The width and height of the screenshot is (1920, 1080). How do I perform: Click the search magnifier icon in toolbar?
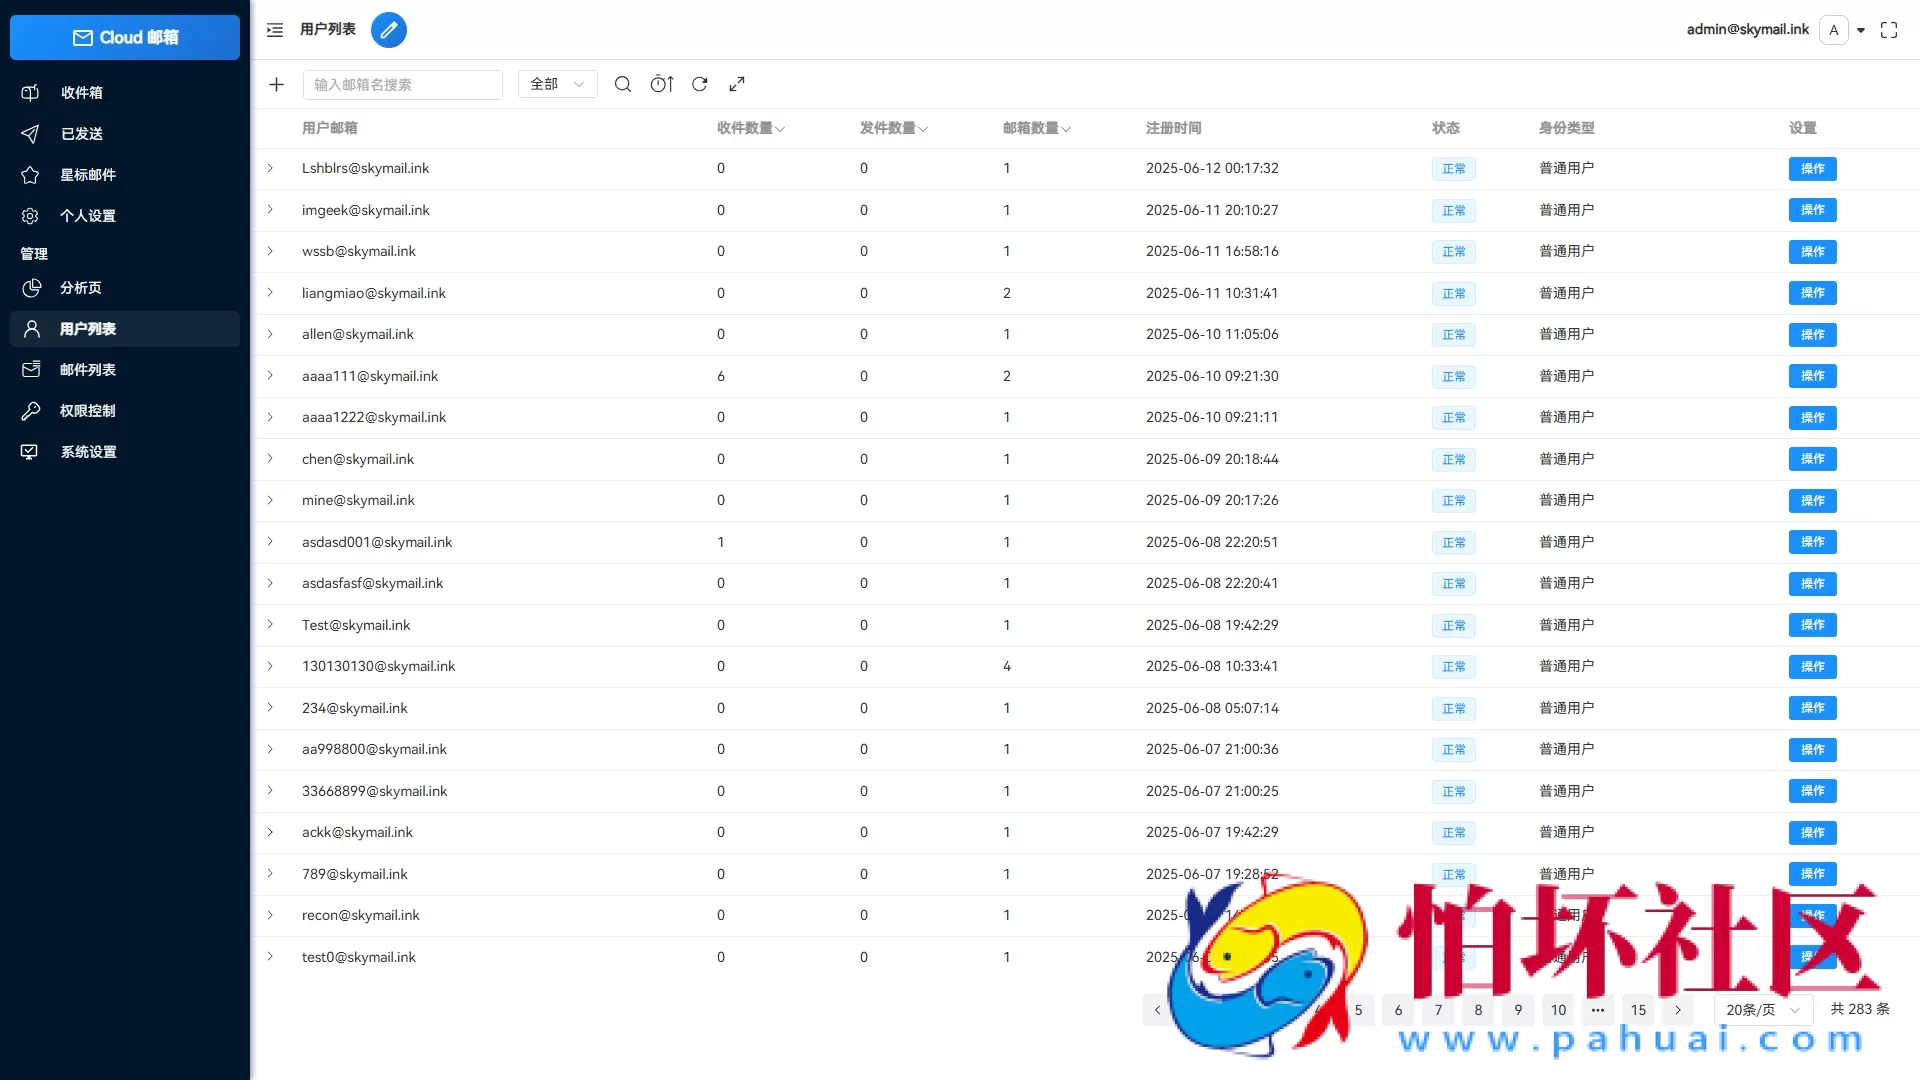point(622,84)
